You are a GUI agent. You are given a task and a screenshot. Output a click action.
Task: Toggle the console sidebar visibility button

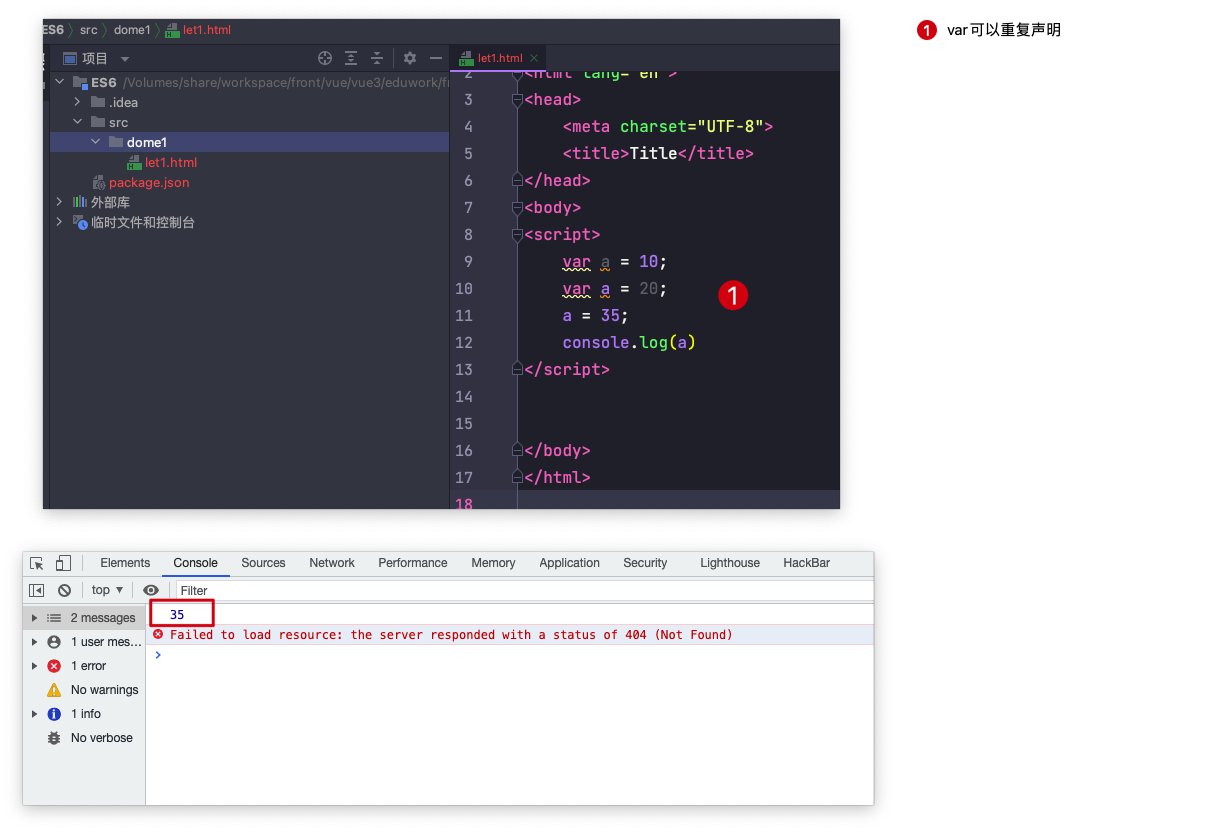[37, 590]
